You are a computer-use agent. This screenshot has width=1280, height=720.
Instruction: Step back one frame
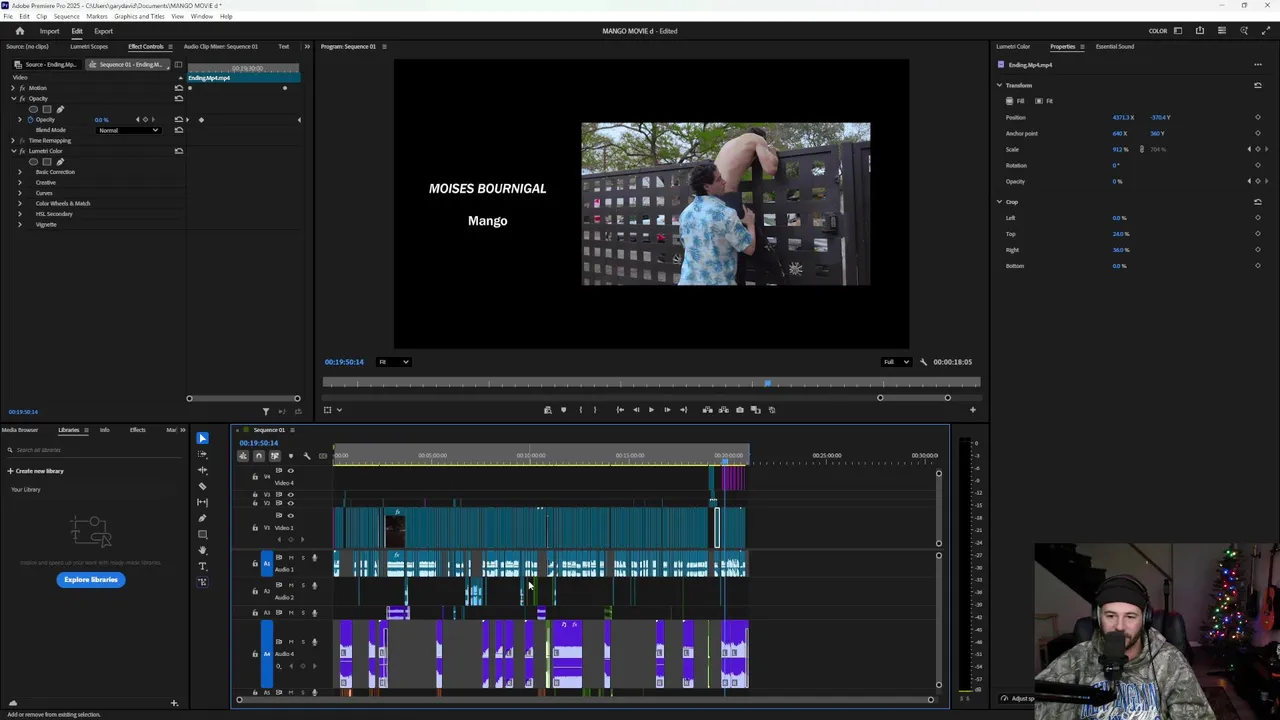tap(636, 410)
